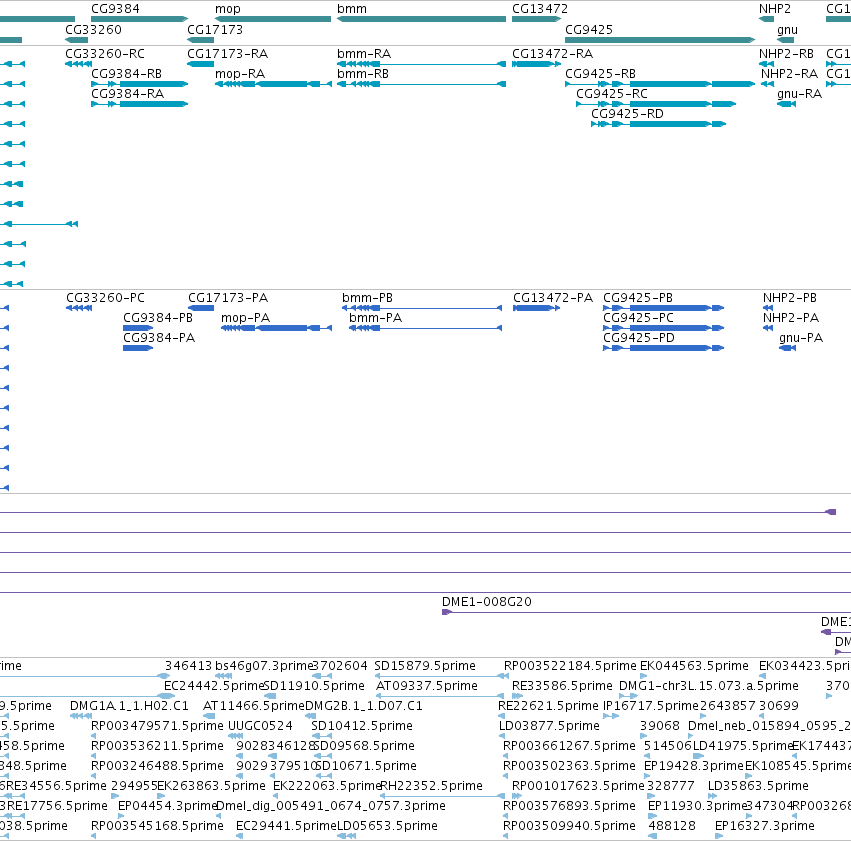Select the CG9384 gene bar
The height and width of the screenshot is (841, 851).
139,19
